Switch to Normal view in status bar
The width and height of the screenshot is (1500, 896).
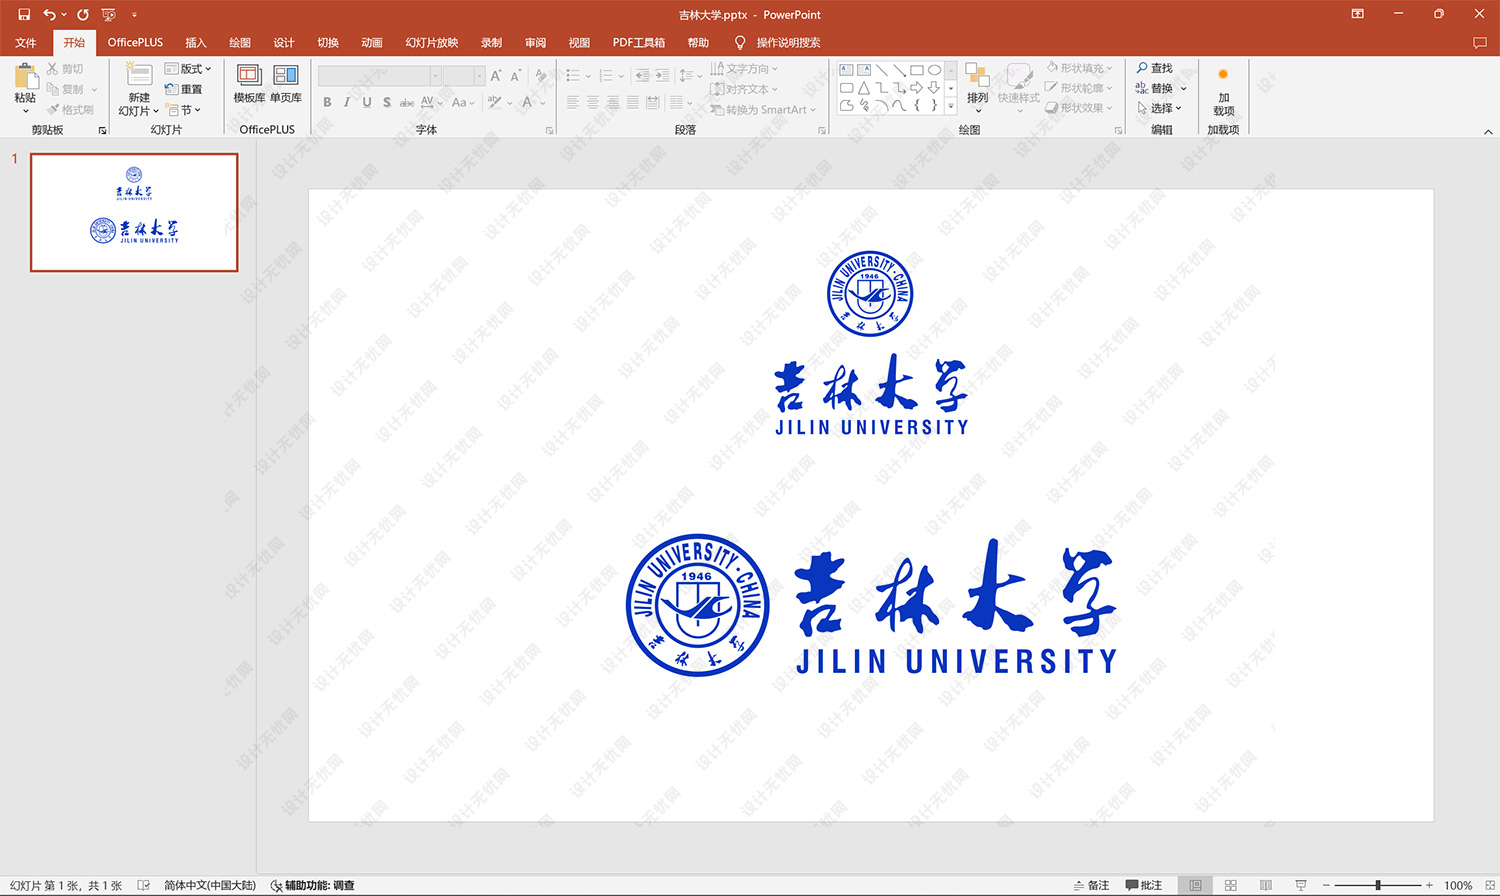[1195, 885]
